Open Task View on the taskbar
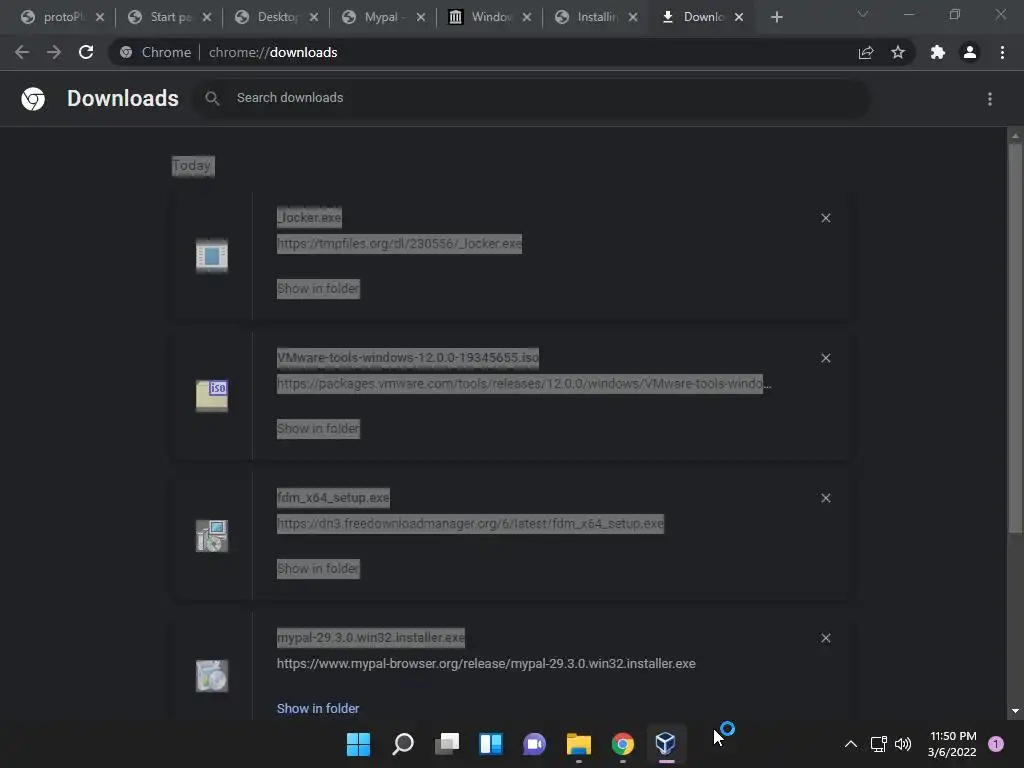 click(x=447, y=744)
